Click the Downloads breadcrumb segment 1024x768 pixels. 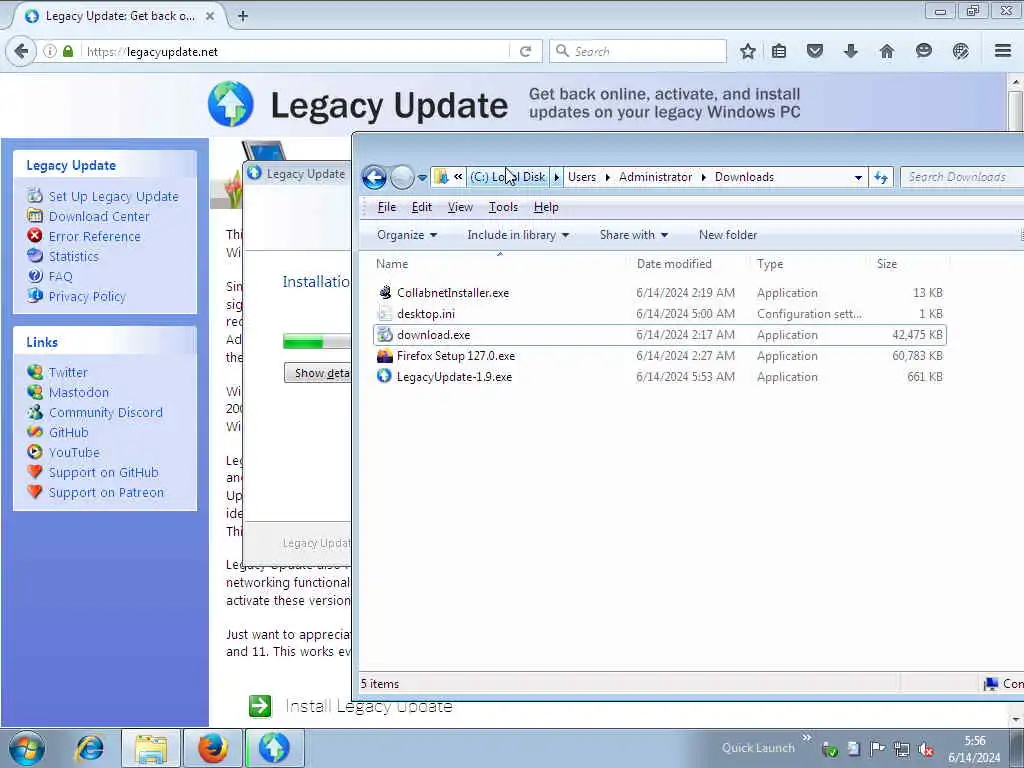[x=744, y=177]
